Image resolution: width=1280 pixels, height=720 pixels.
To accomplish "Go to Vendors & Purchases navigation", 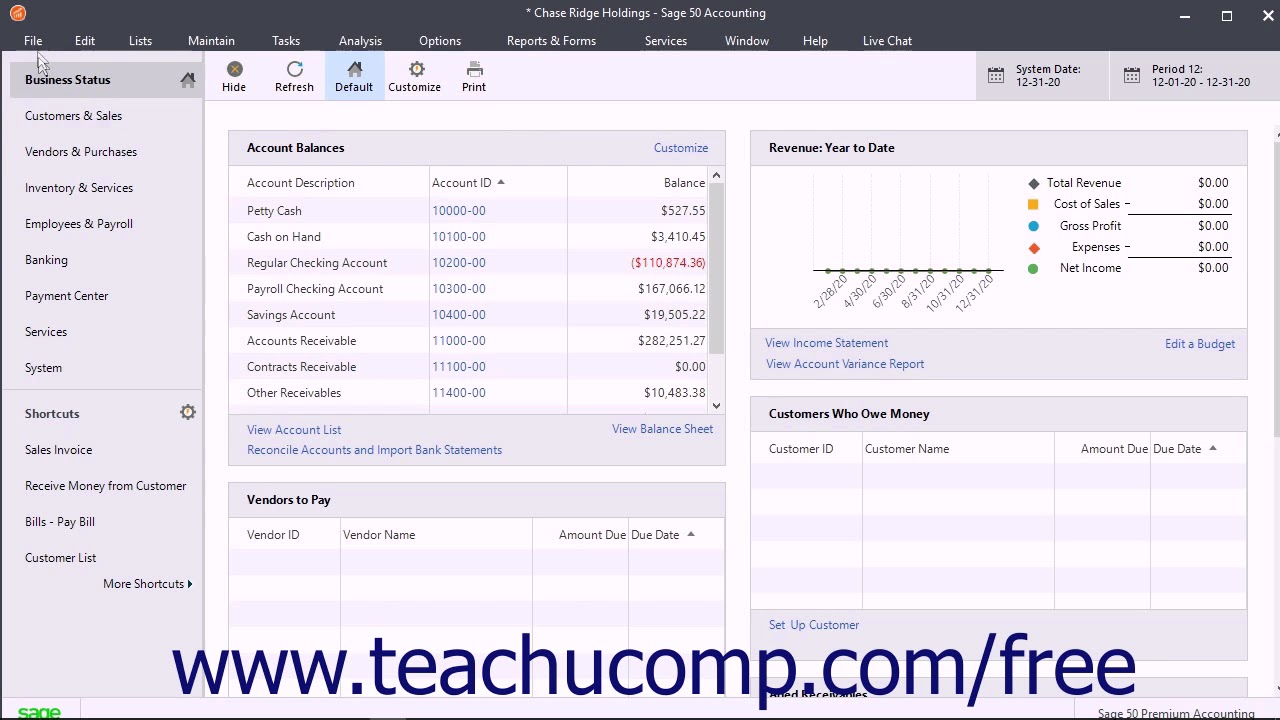I will (x=81, y=152).
